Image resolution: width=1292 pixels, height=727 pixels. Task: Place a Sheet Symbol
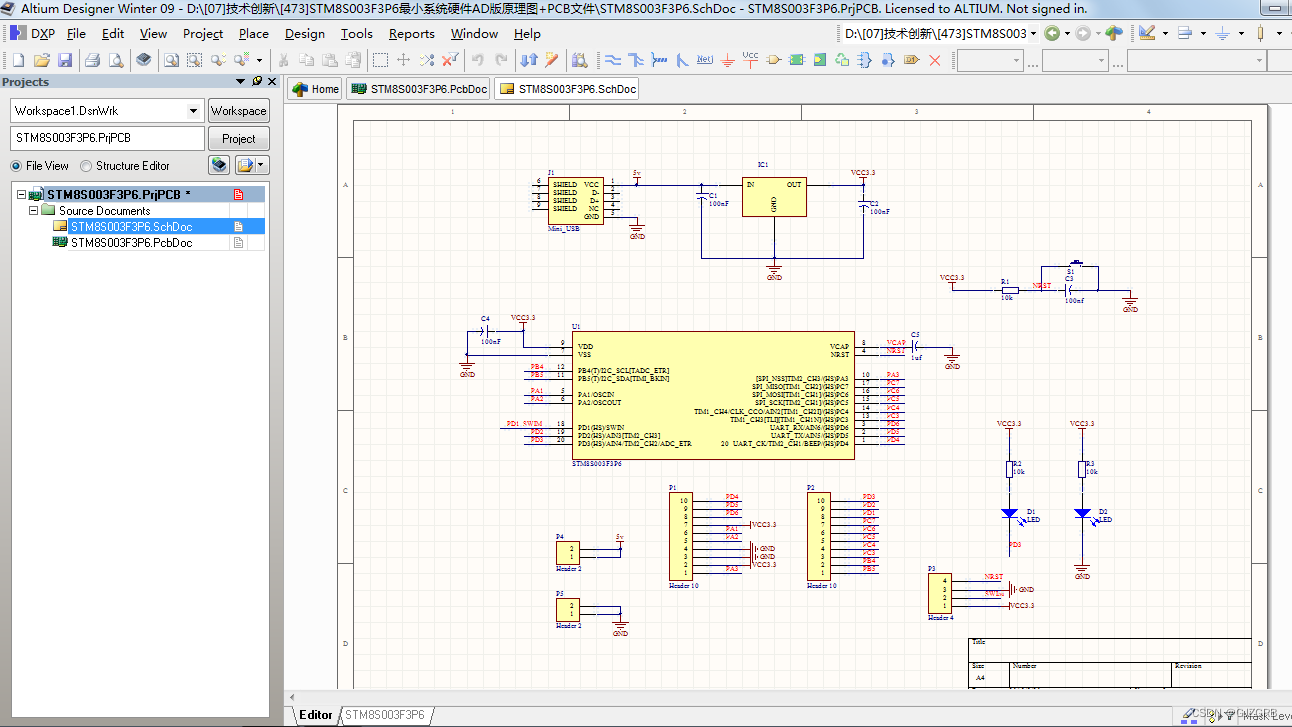point(796,60)
